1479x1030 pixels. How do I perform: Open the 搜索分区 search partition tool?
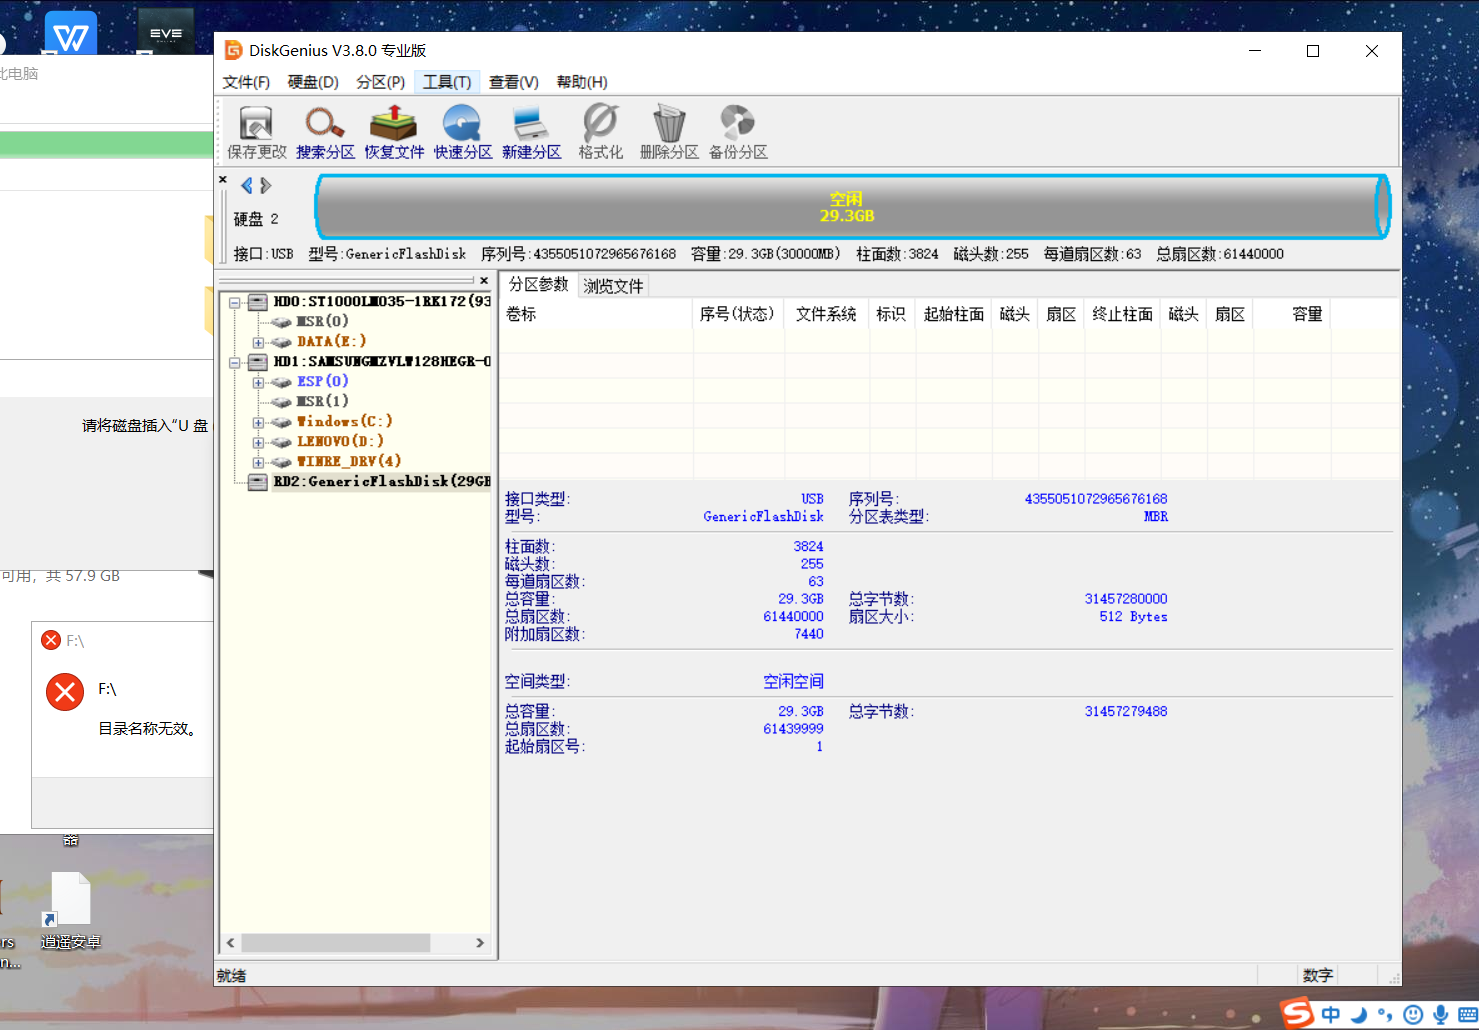pos(325,132)
